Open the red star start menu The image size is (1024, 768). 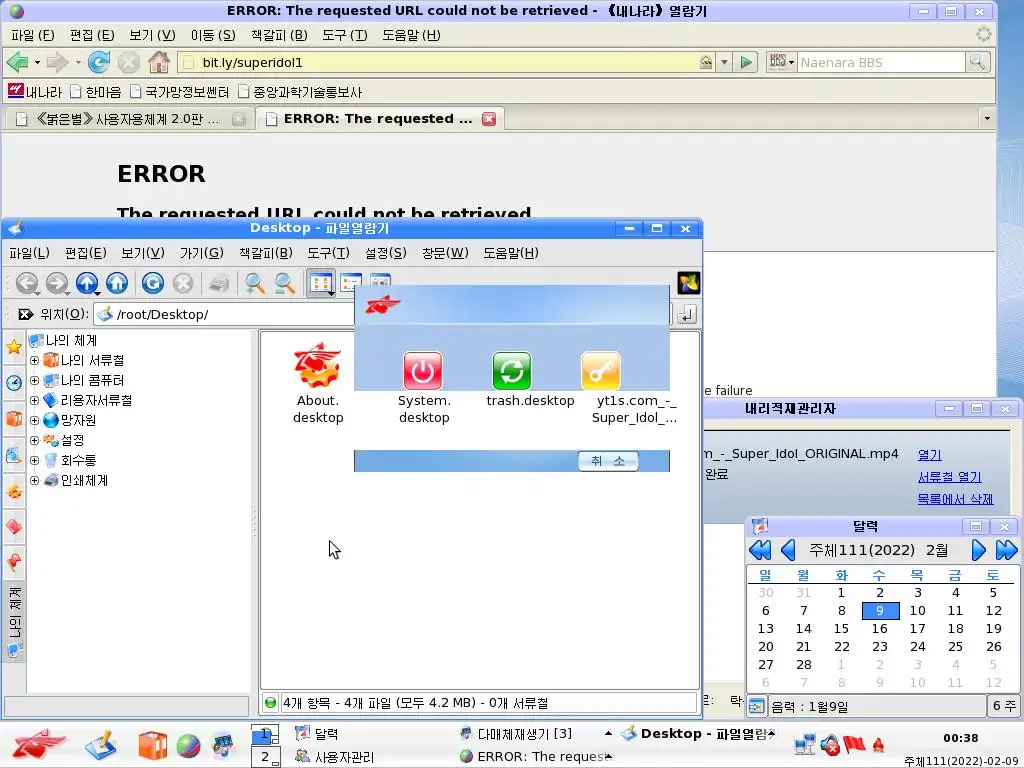(x=39, y=745)
